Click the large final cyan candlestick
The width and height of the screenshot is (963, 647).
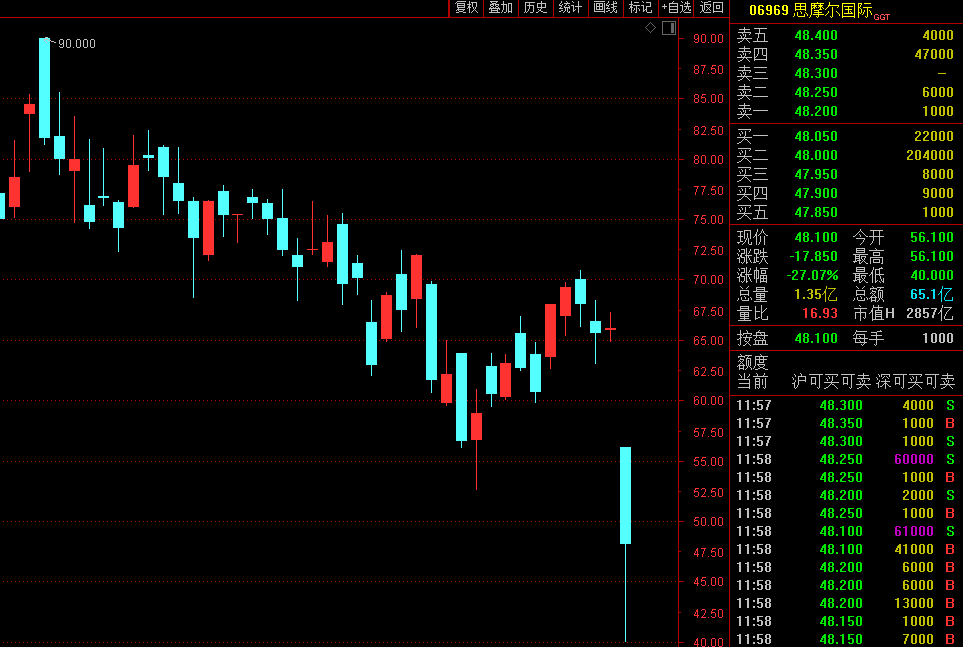(625, 495)
